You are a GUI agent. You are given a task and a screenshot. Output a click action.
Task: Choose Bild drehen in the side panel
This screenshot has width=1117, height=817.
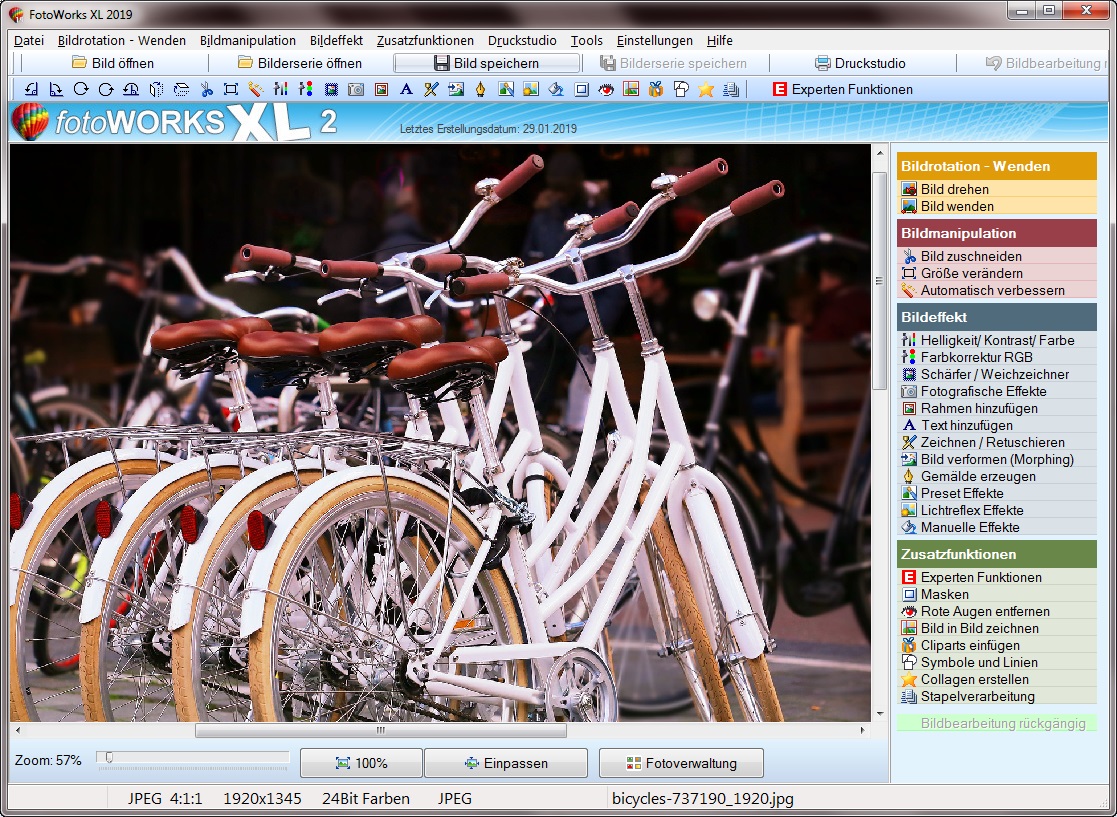(997, 189)
